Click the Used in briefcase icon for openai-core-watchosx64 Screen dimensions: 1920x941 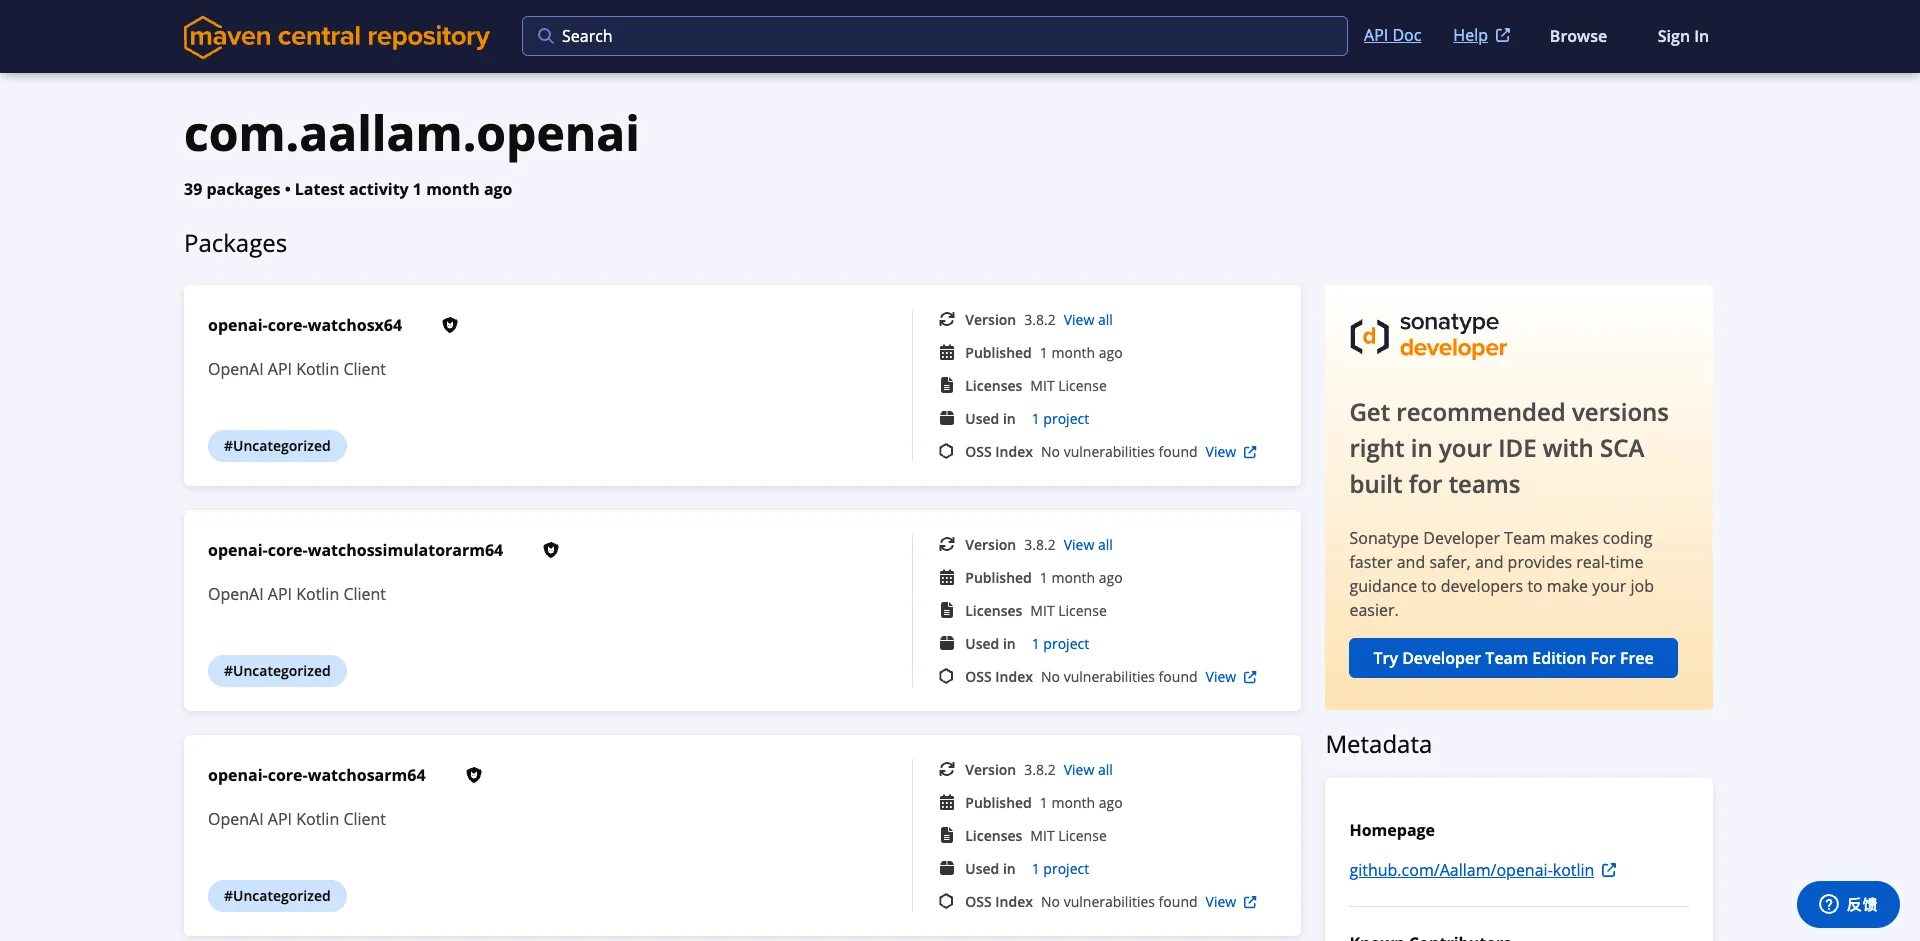coord(946,419)
